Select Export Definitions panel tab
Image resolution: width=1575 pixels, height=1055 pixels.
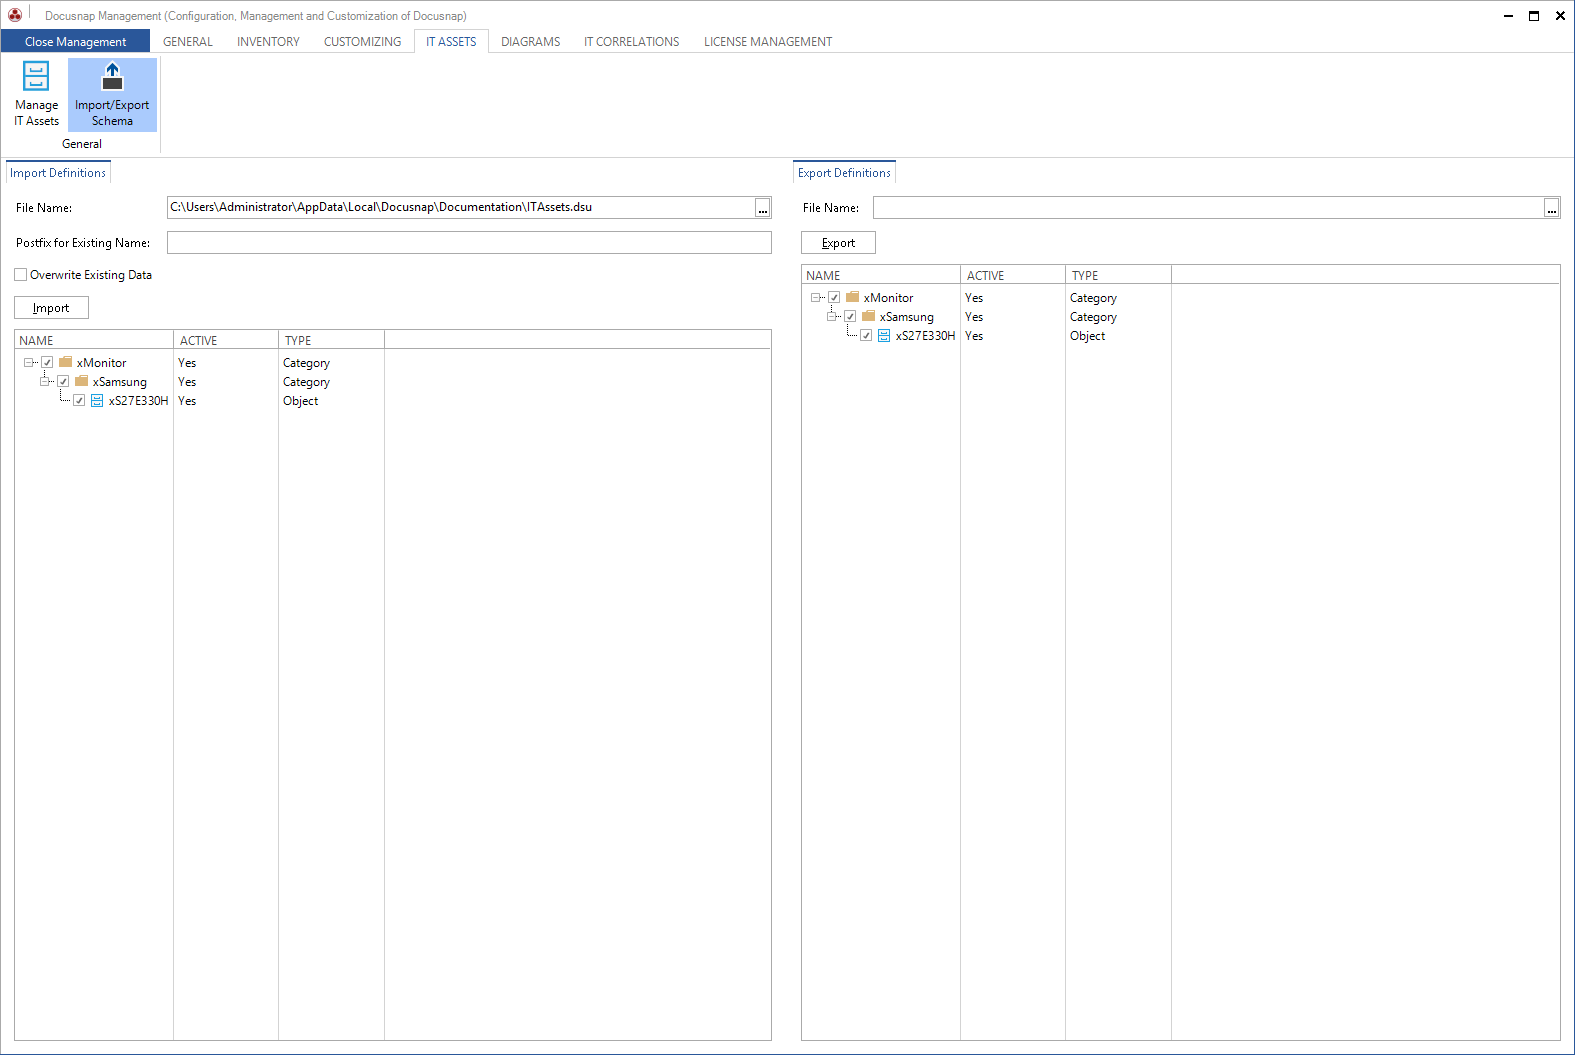844,172
